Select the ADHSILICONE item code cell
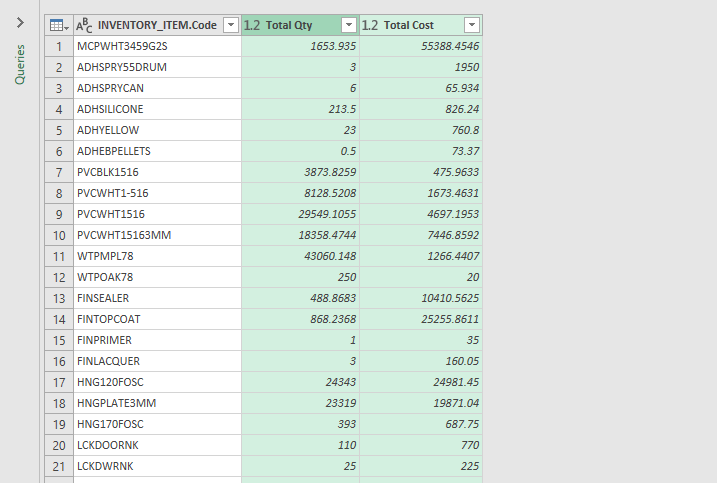 click(157, 109)
